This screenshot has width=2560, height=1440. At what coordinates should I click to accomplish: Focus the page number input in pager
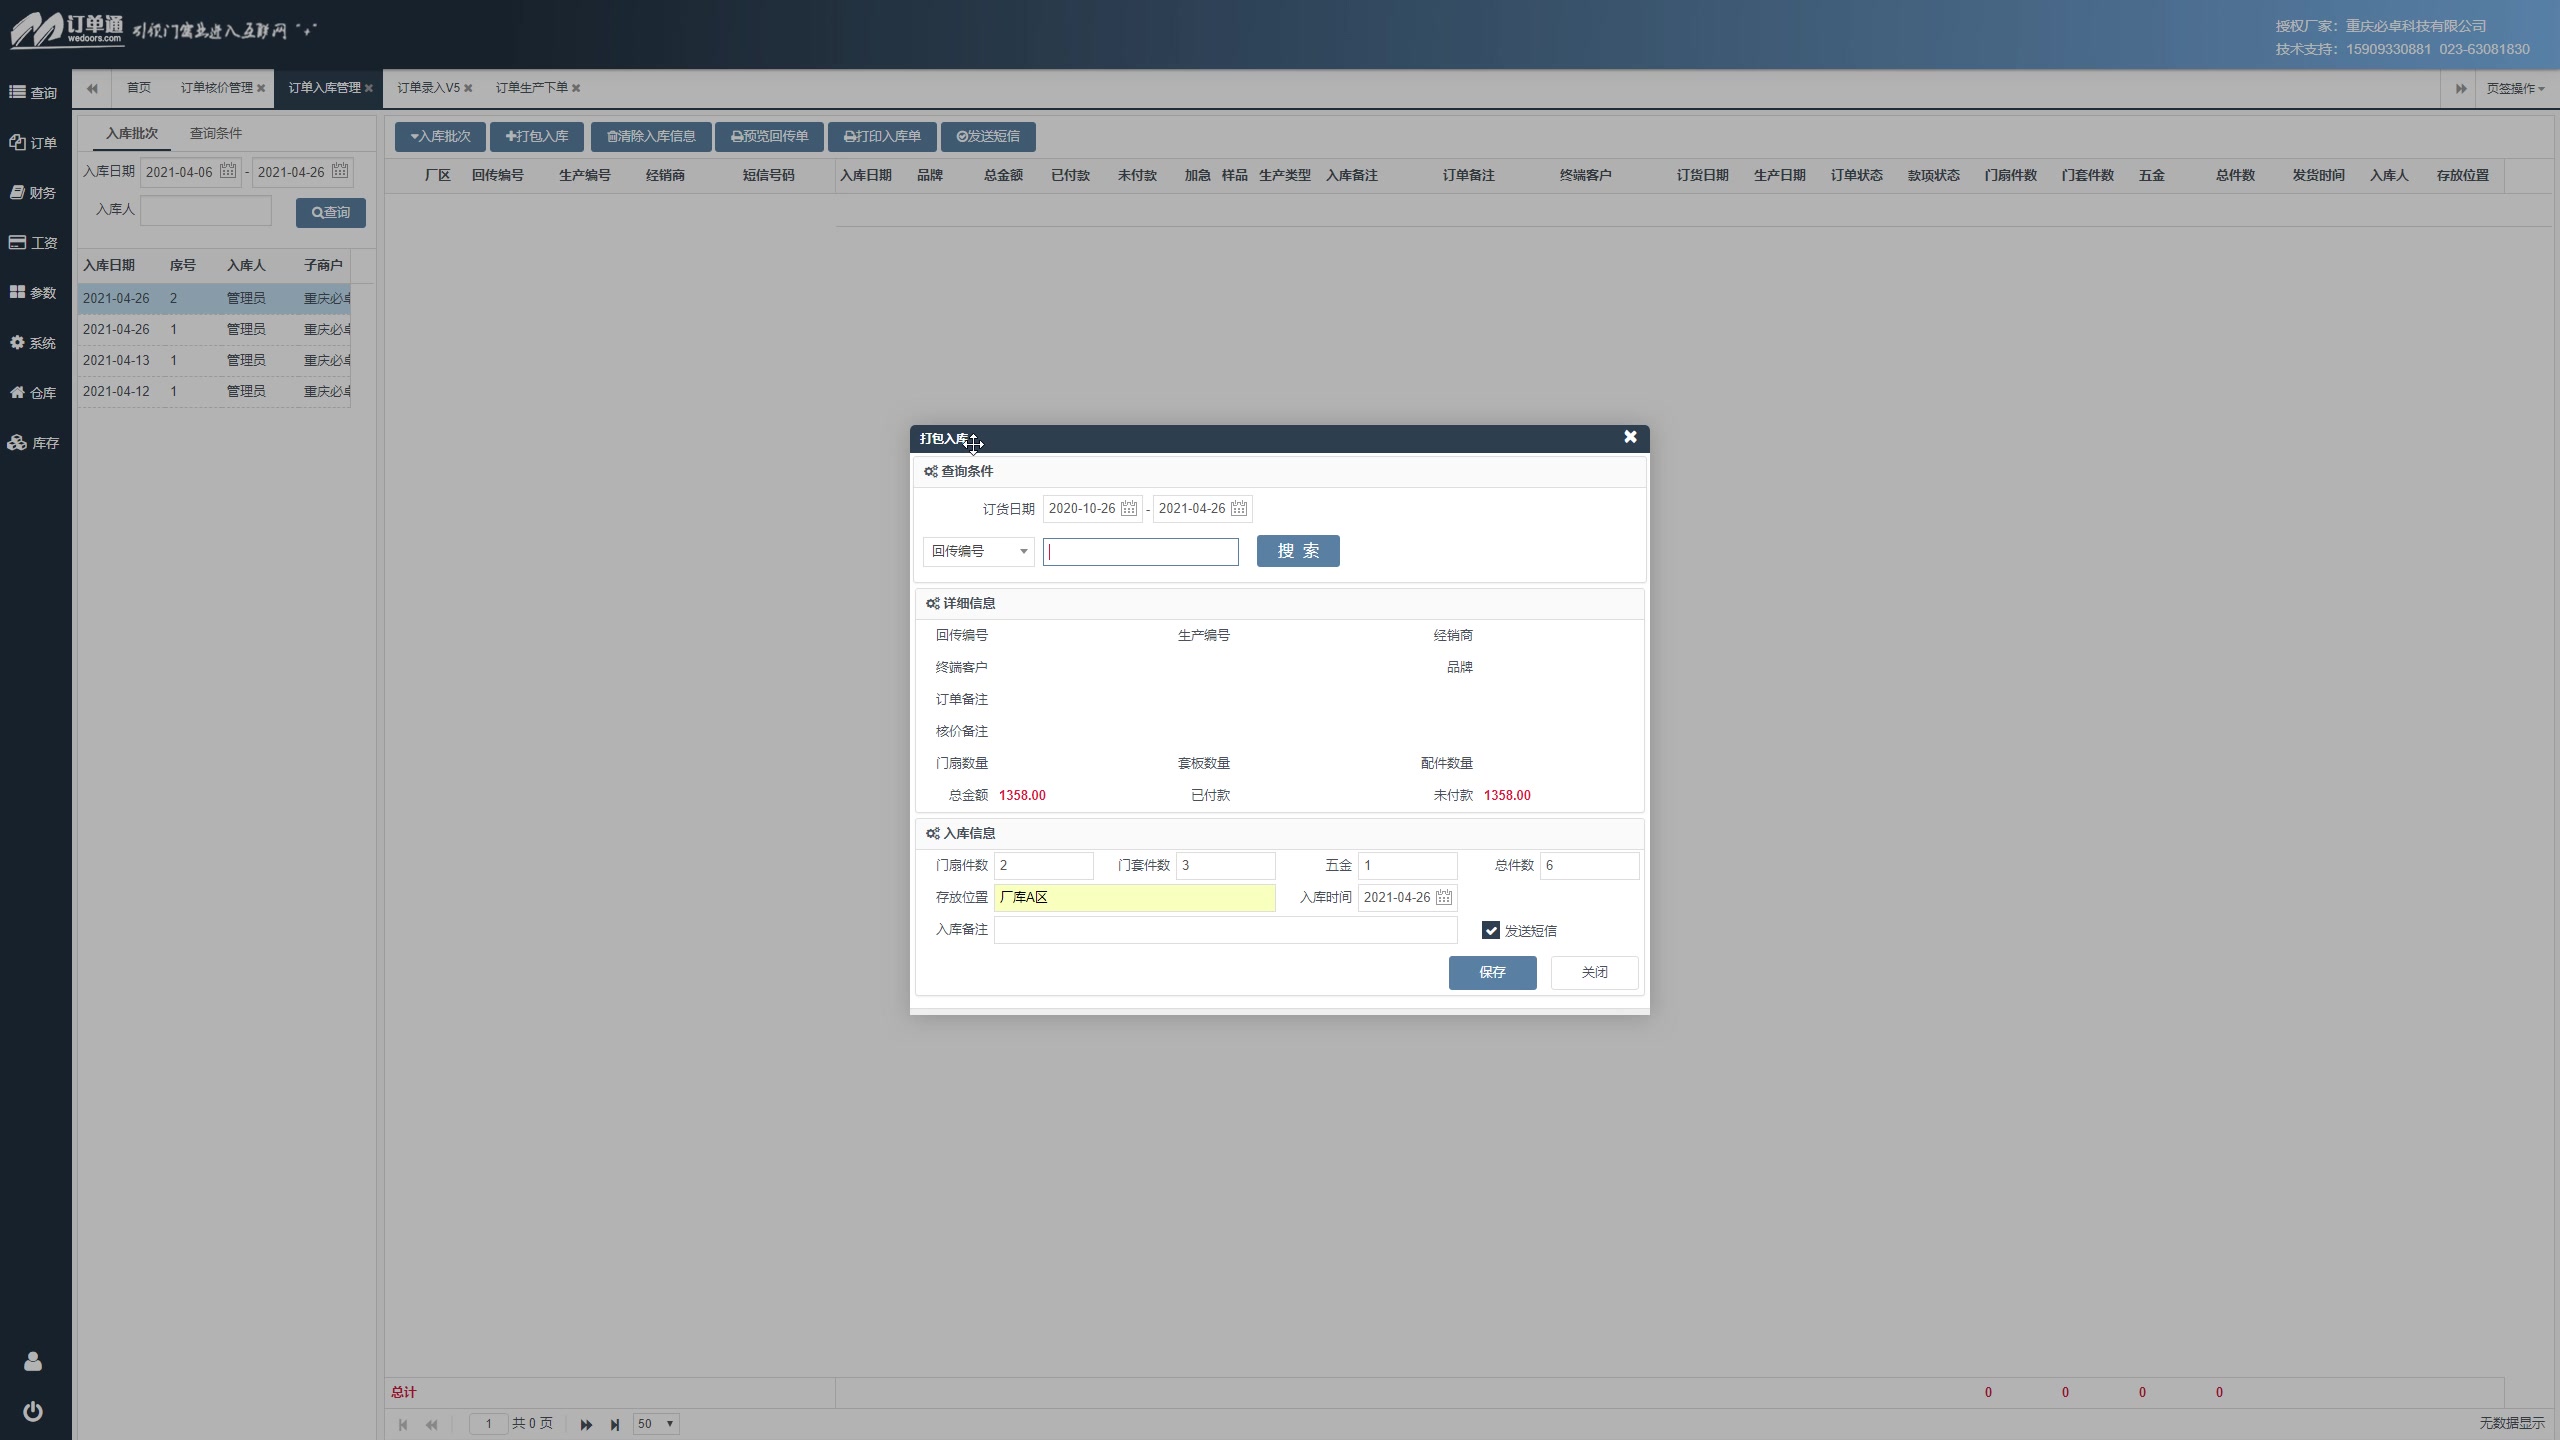[488, 1424]
